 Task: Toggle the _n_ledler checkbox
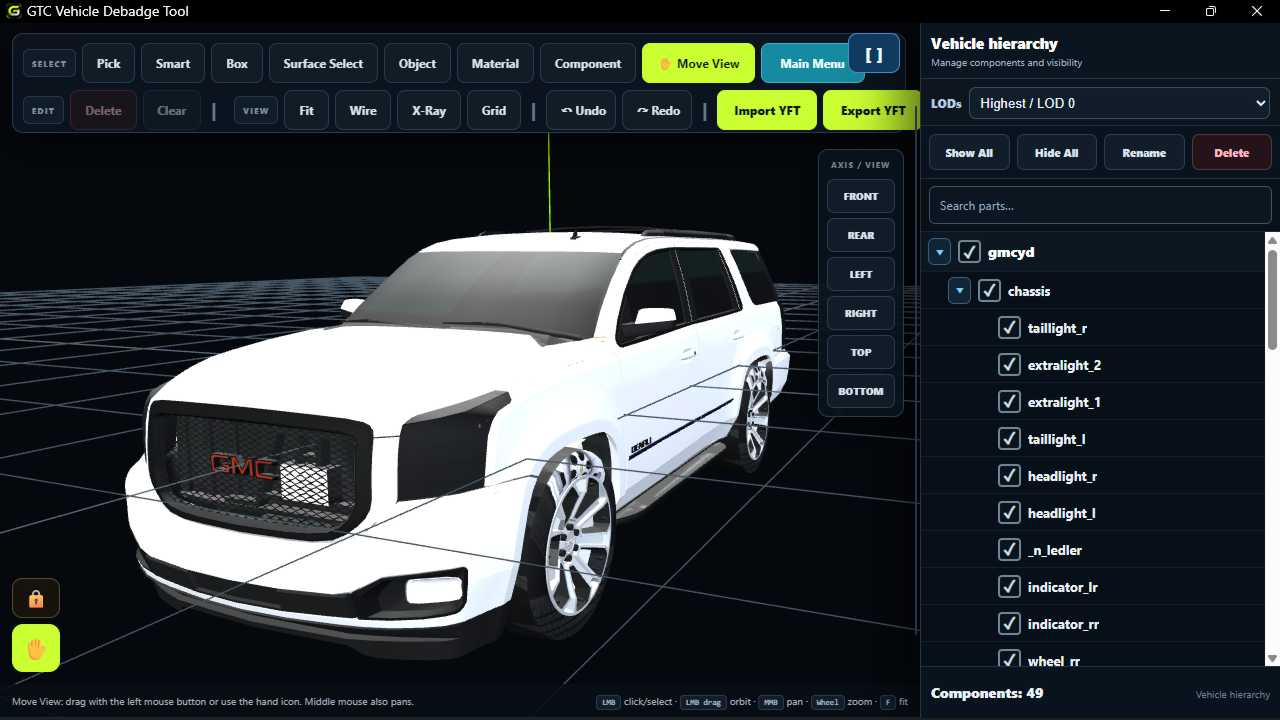(x=1009, y=550)
